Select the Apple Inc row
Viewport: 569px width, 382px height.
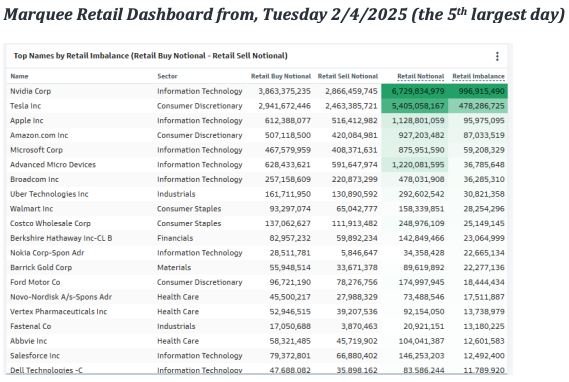257,120
